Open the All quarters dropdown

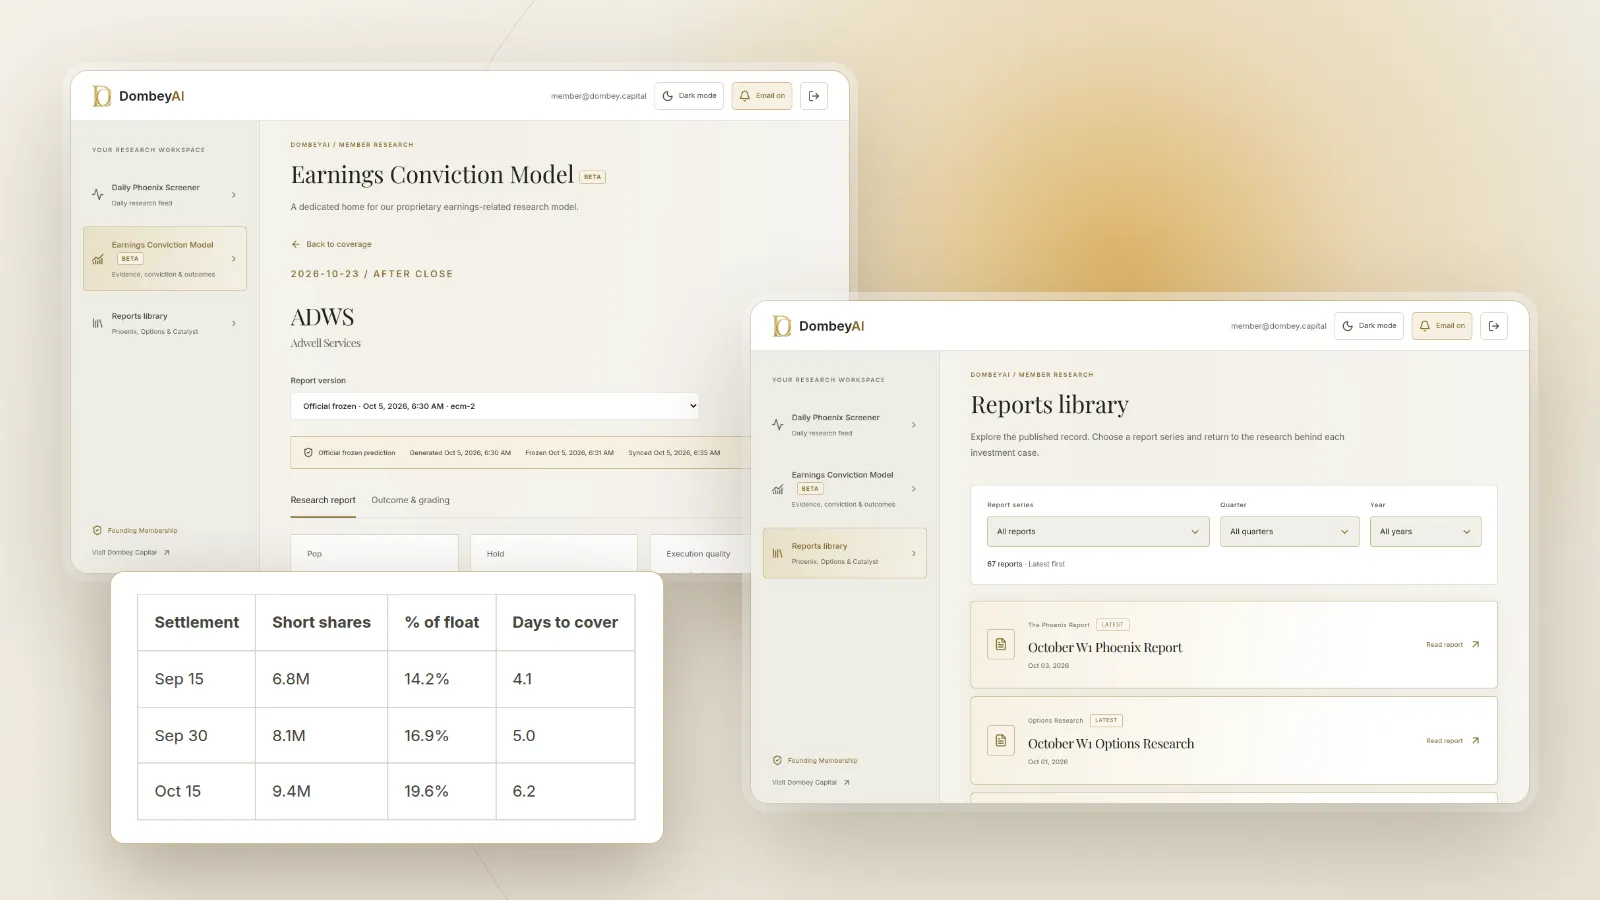coord(1289,532)
